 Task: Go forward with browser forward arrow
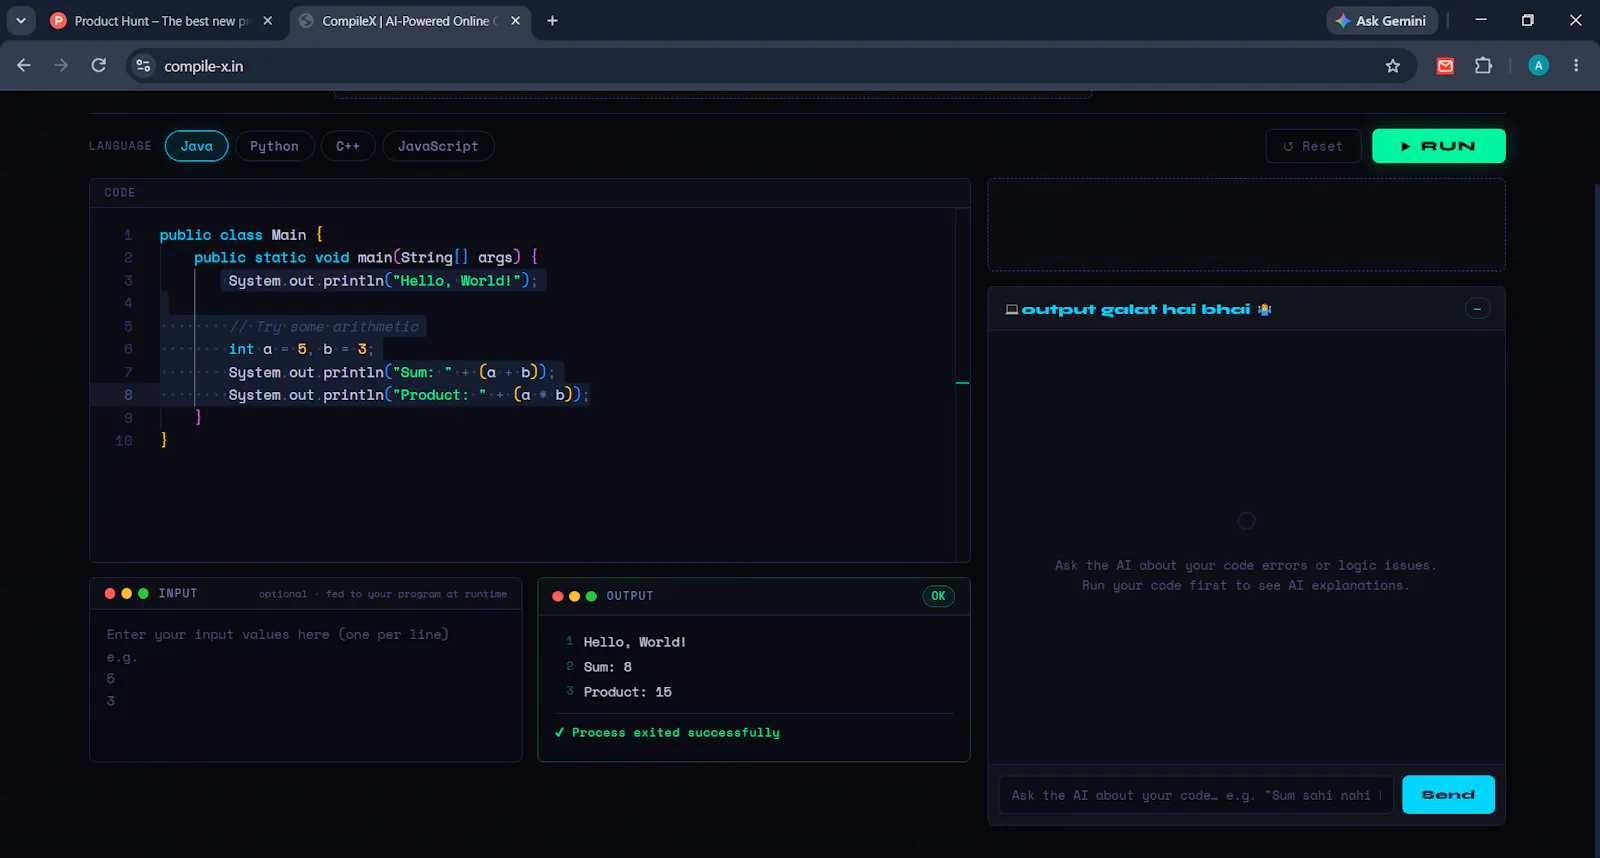coord(61,66)
